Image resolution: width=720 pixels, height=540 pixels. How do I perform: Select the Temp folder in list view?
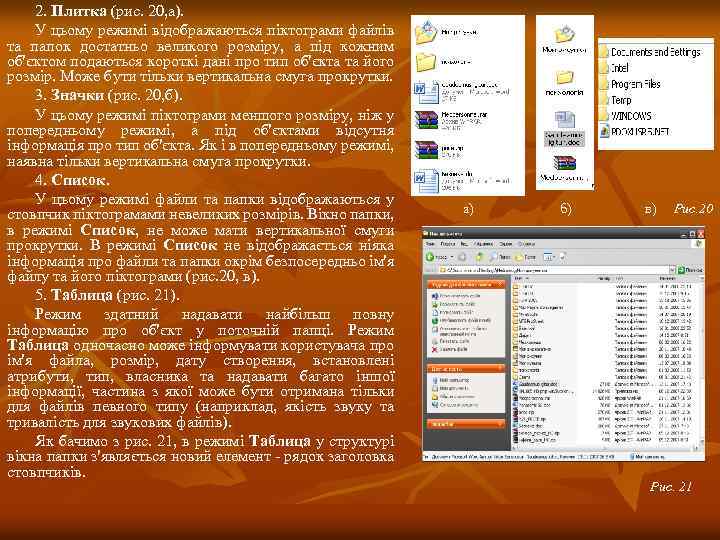click(x=615, y=100)
